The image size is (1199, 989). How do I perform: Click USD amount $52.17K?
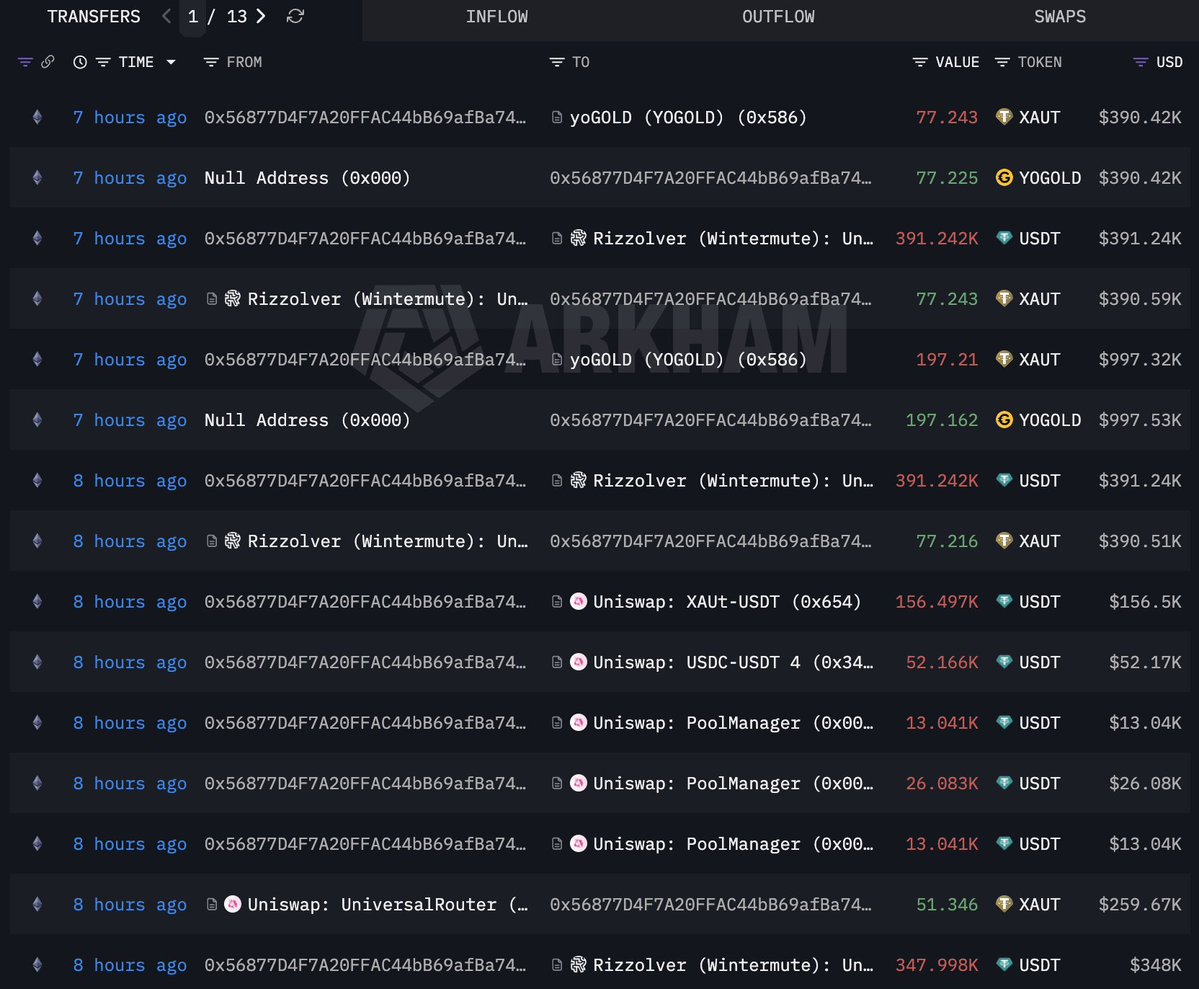pos(1145,662)
